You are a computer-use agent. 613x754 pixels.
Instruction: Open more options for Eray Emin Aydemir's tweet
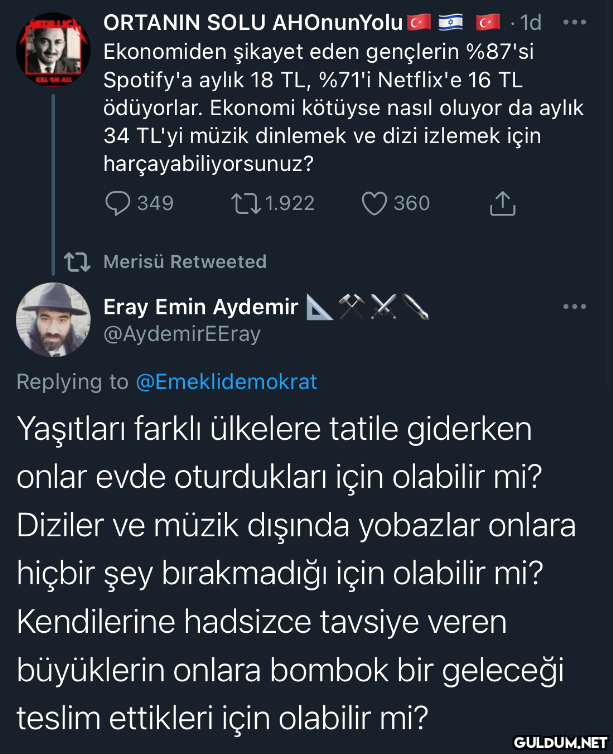574,307
